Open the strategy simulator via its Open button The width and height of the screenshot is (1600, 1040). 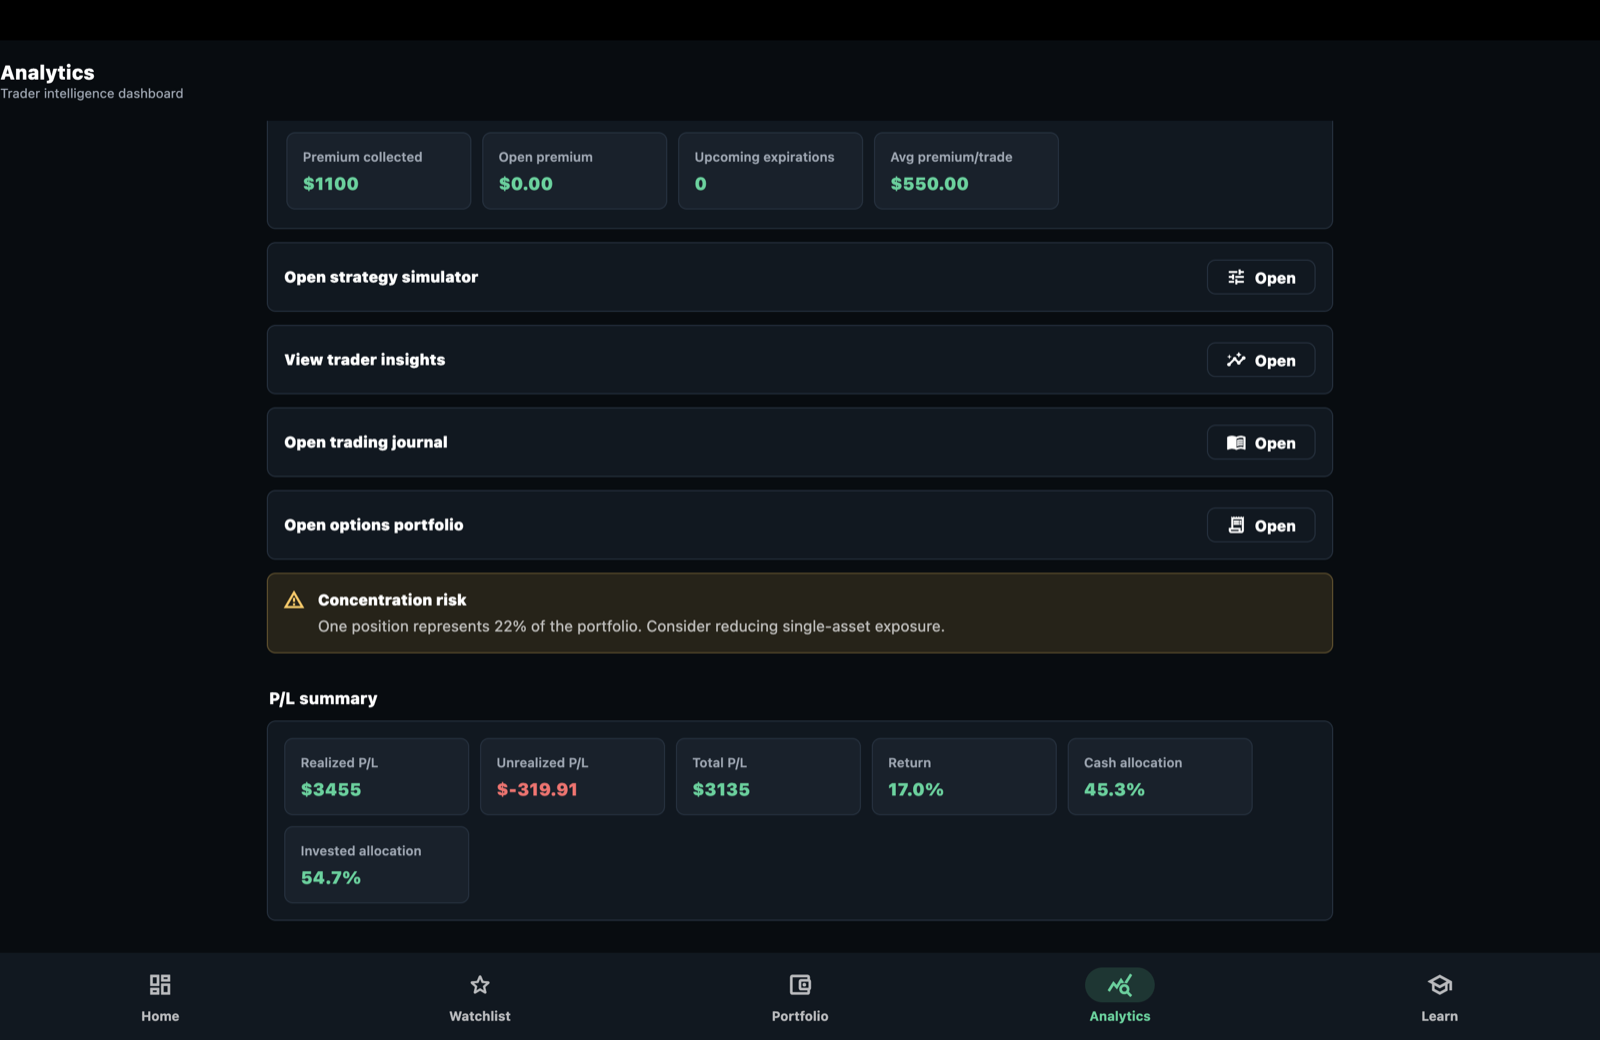1261,278
